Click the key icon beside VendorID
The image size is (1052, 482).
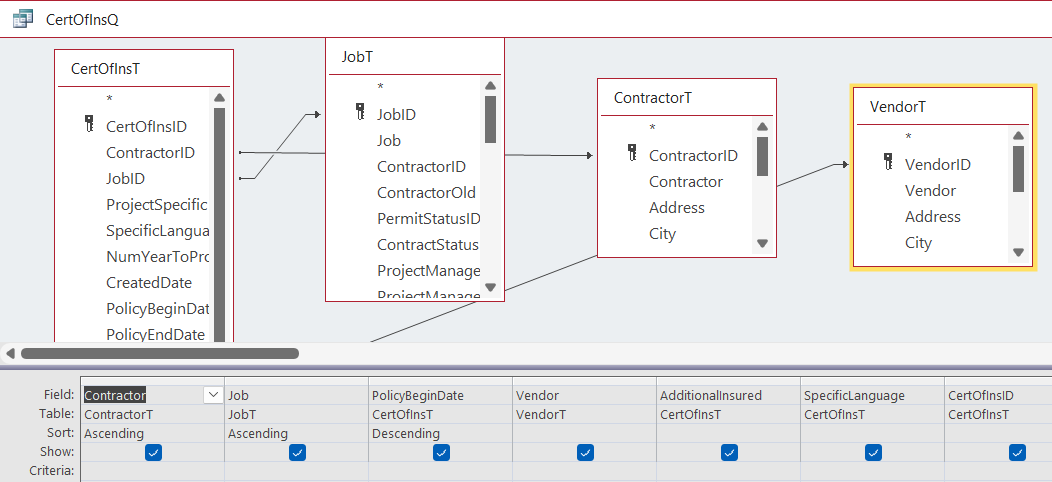(888, 162)
